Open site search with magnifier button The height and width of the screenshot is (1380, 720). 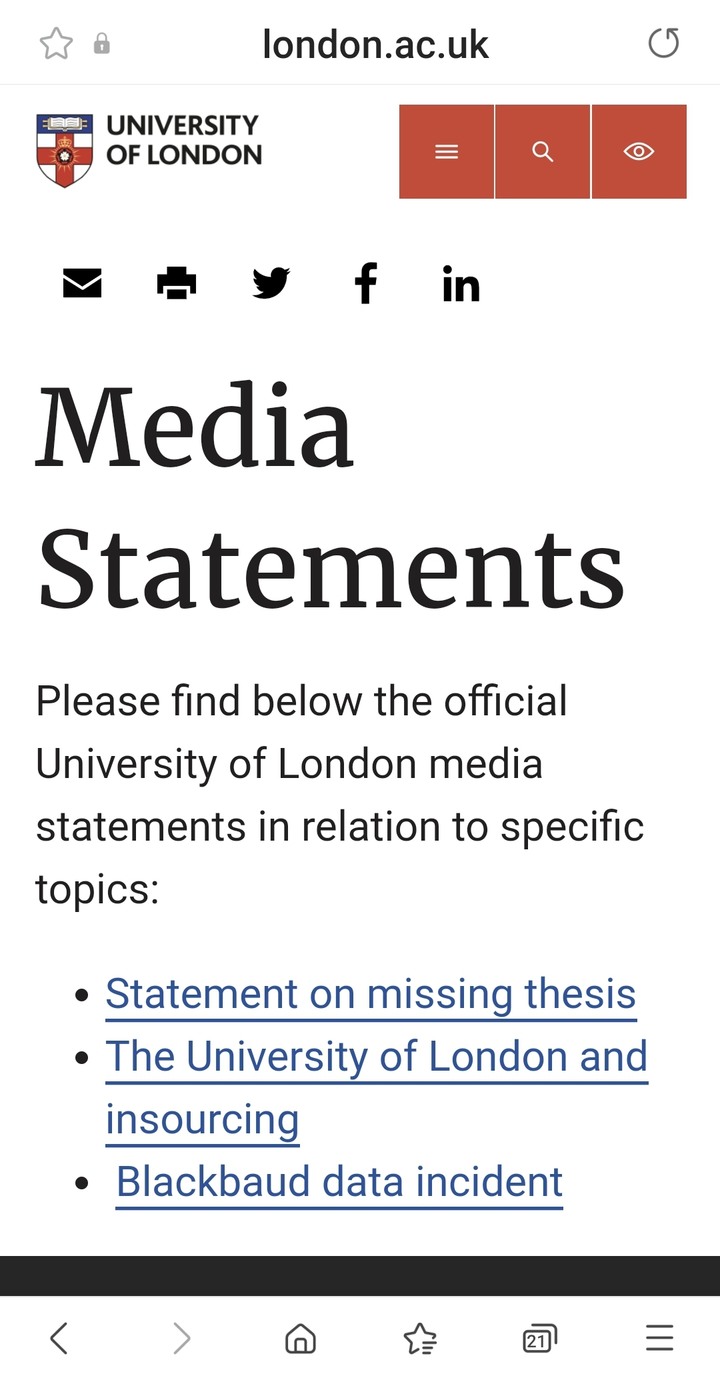tap(542, 151)
